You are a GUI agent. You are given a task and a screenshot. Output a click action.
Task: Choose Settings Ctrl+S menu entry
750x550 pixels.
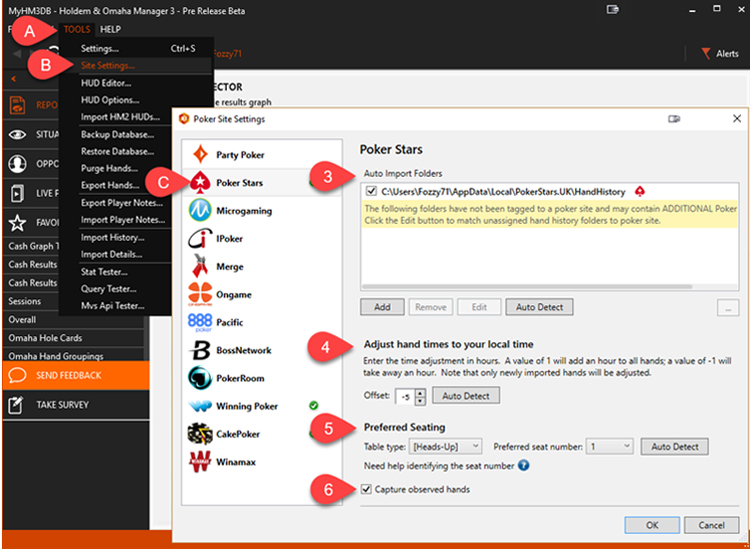pos(136,48)
